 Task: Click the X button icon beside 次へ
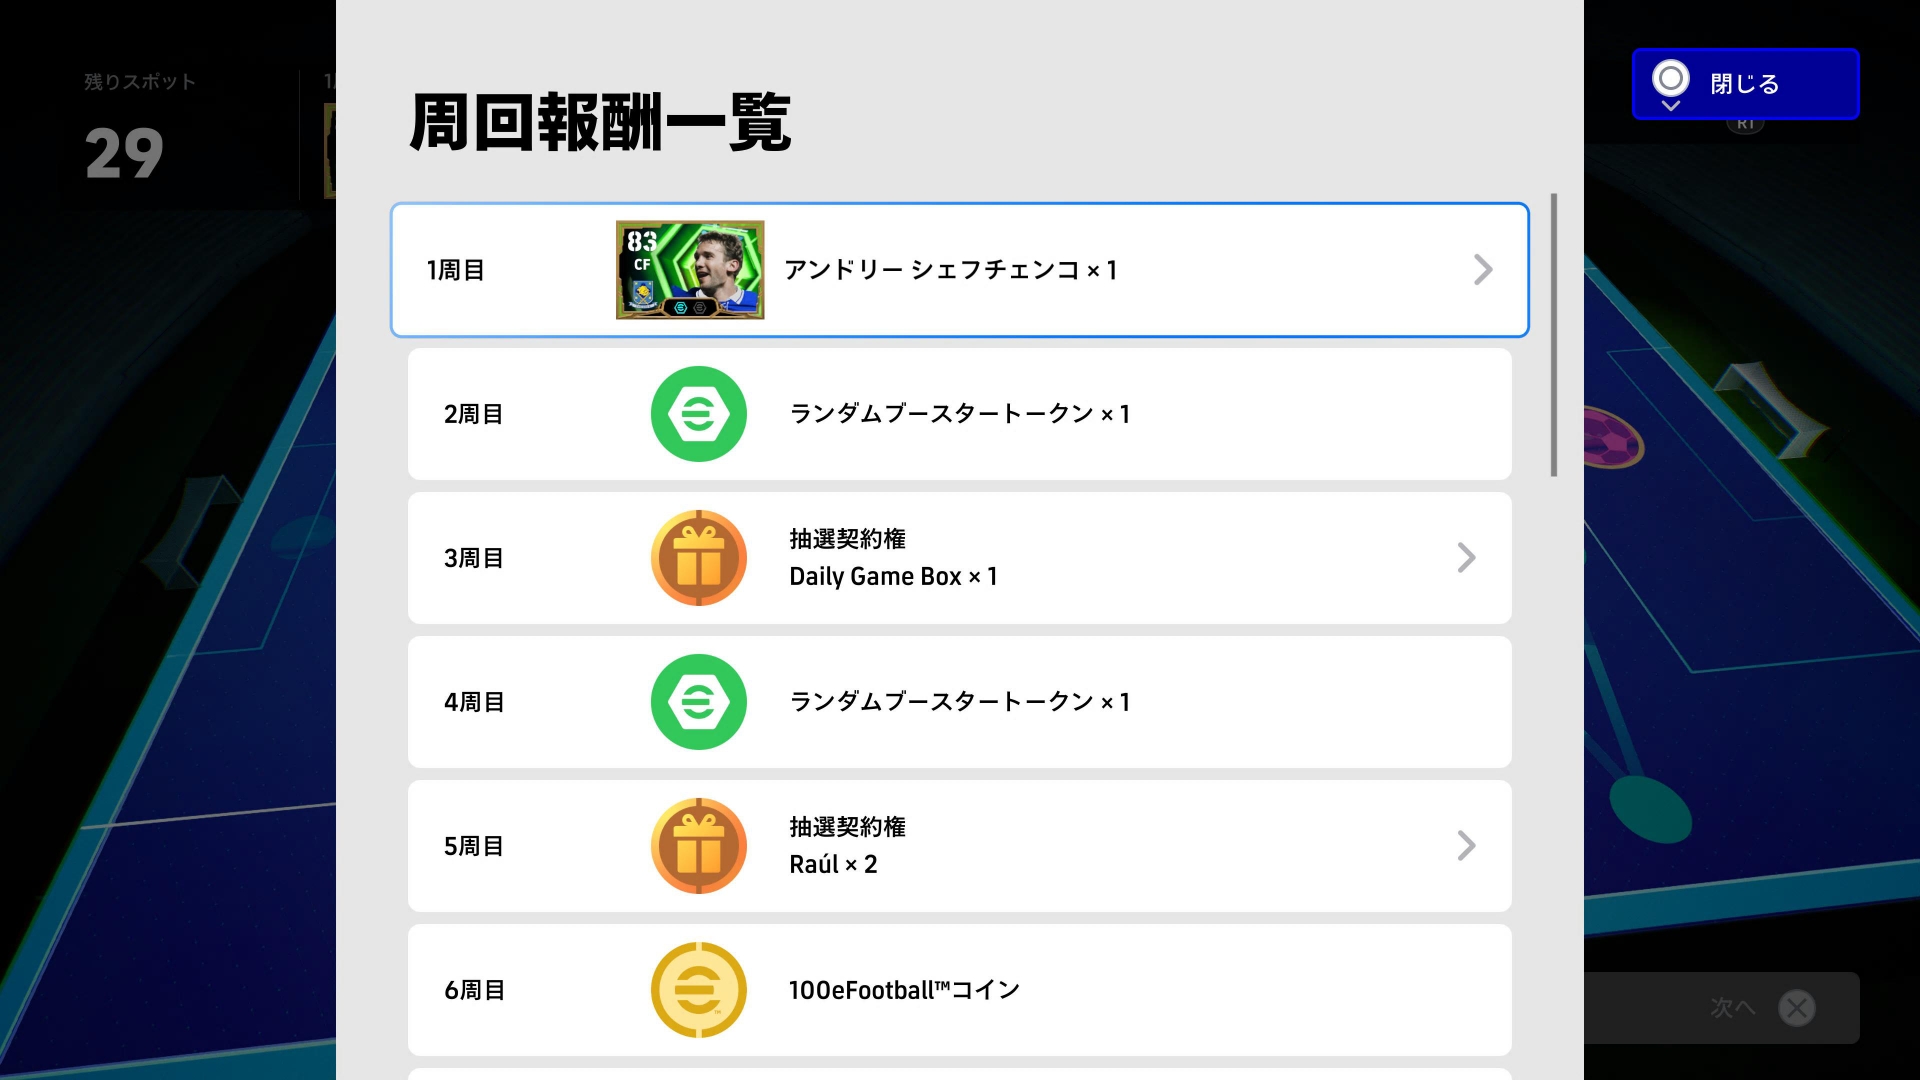(1796, 1008)
